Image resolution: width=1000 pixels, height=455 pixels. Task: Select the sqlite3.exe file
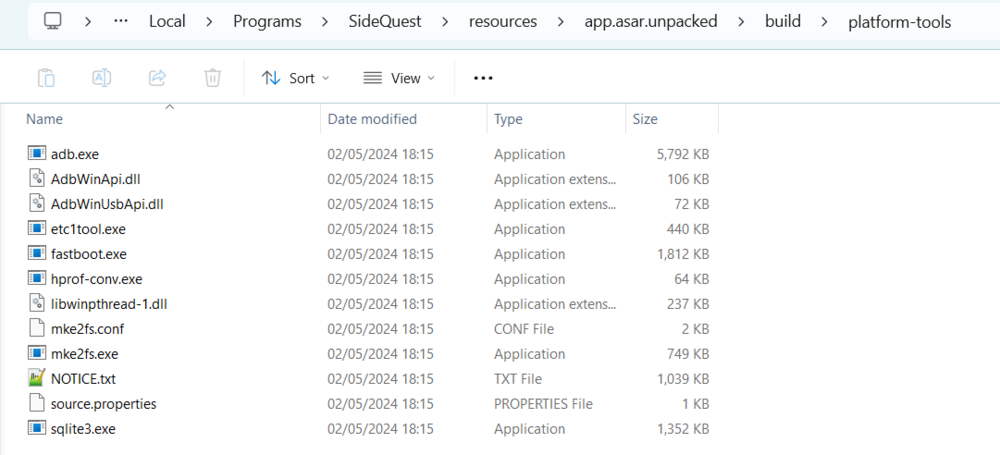pyautogui.click(x=83, y=429)
